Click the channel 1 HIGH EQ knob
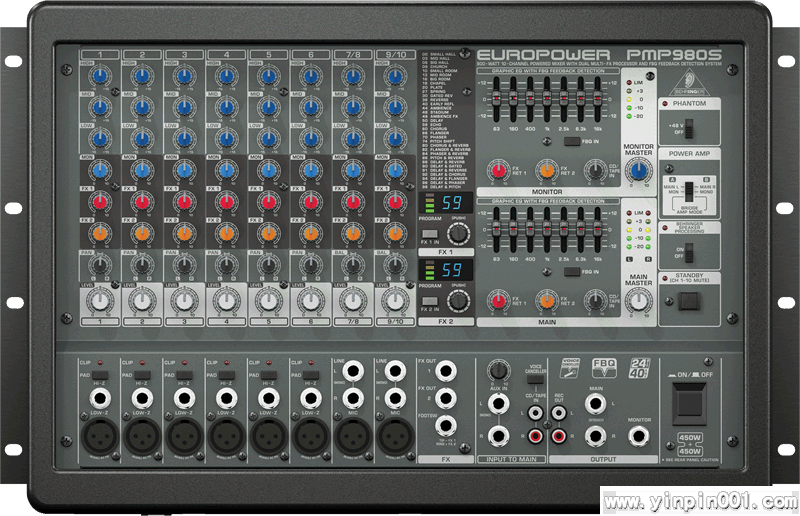Viewport: 800px width, 516px height. [100, 75]
